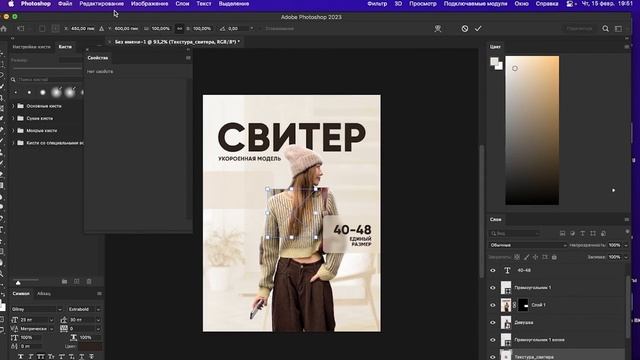Switch to the Абзац tab
This screenshot has width=640, height=360.
tap(44, 293)
